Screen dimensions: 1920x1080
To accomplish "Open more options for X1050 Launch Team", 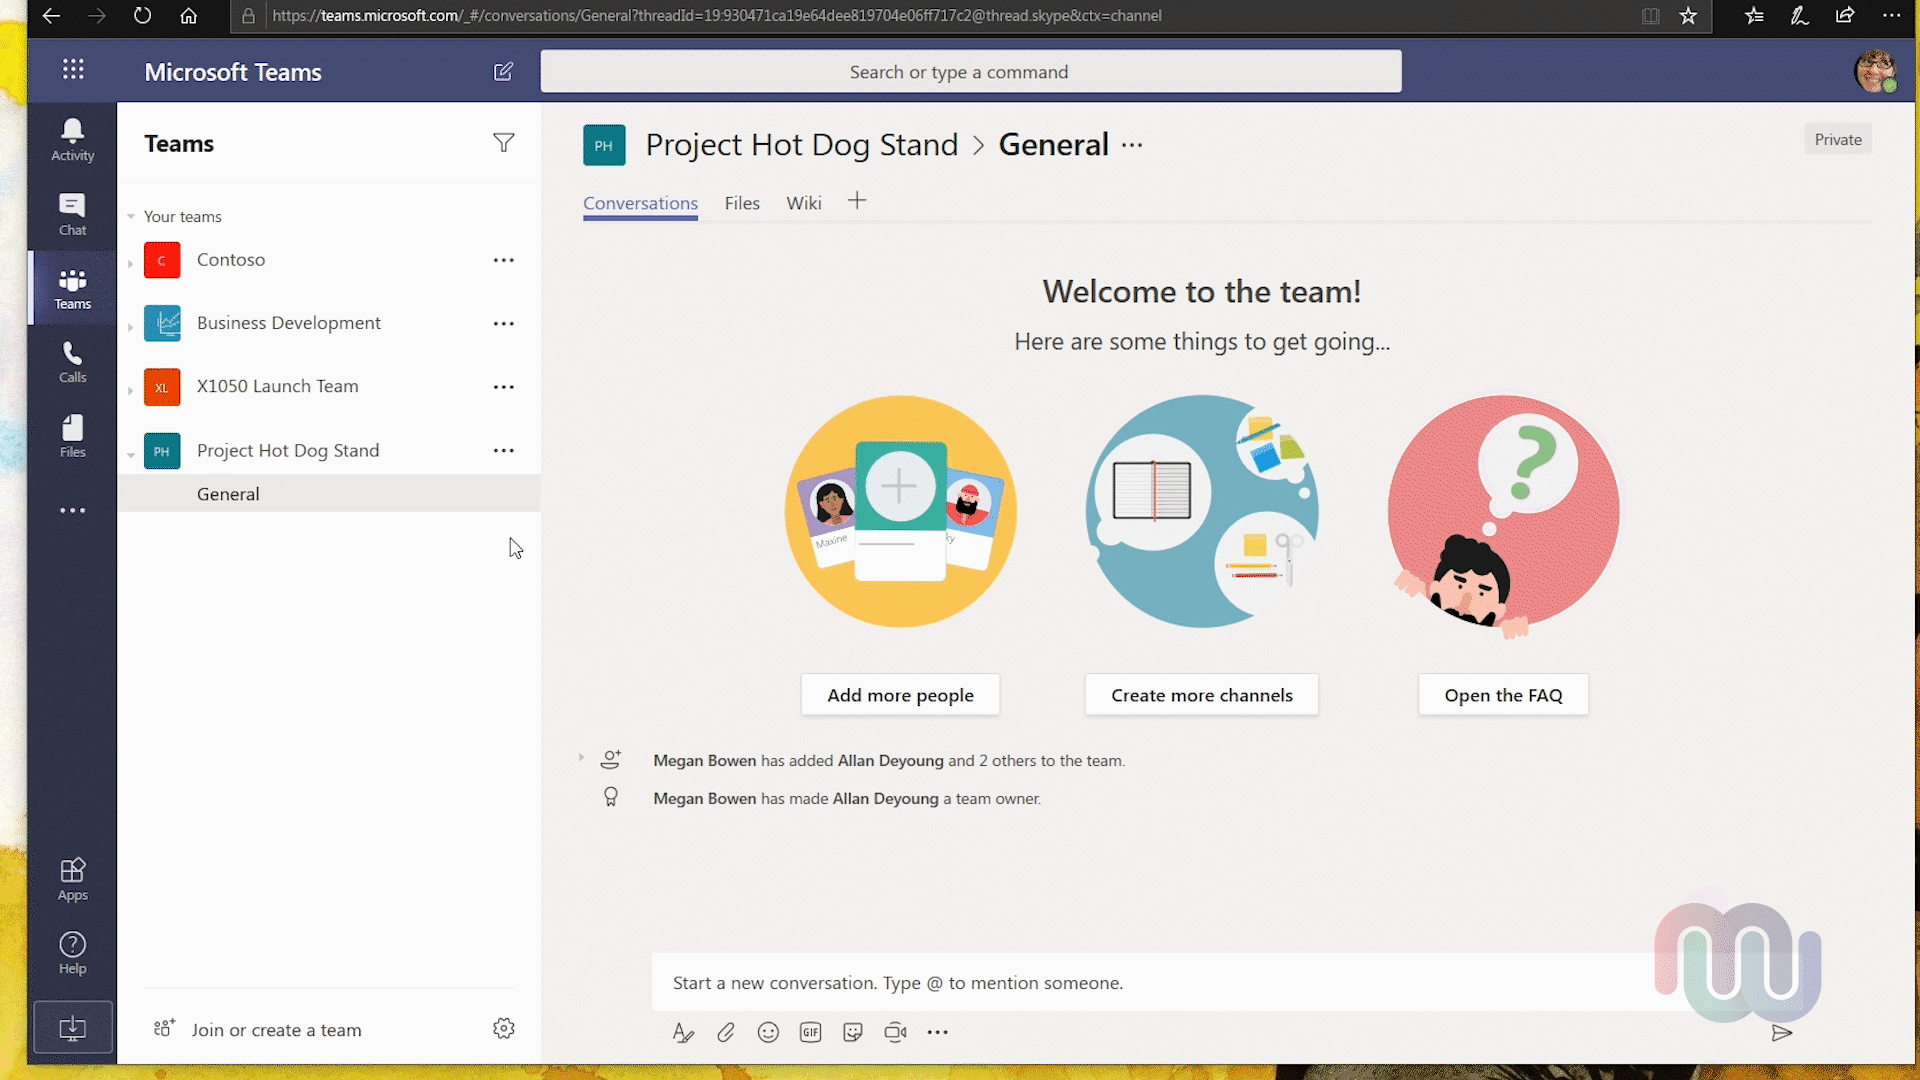I will click(504, 387).
